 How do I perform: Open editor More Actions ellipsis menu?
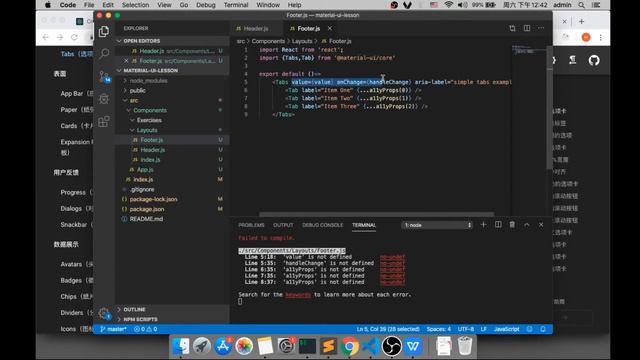pyautogui.click(x=541, y=28)
